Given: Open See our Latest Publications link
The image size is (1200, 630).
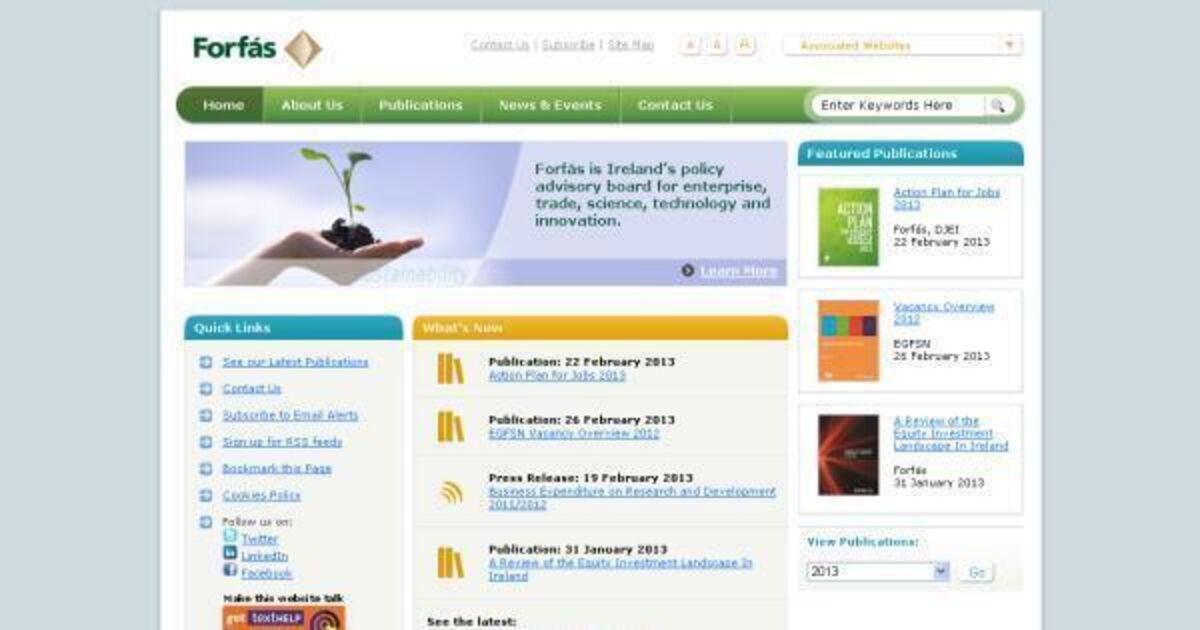Looking at the screenshot, I should 295,362.
